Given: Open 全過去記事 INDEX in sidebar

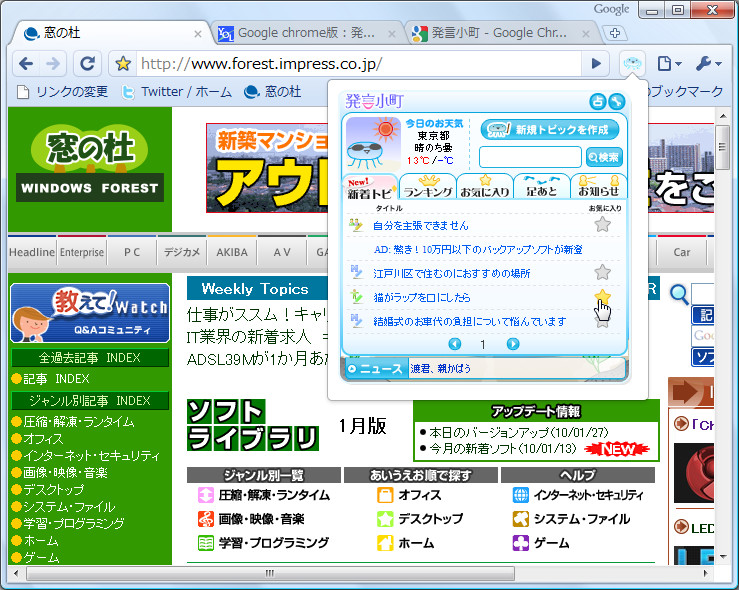Looking at the screenshot, I should click(90, 358).
